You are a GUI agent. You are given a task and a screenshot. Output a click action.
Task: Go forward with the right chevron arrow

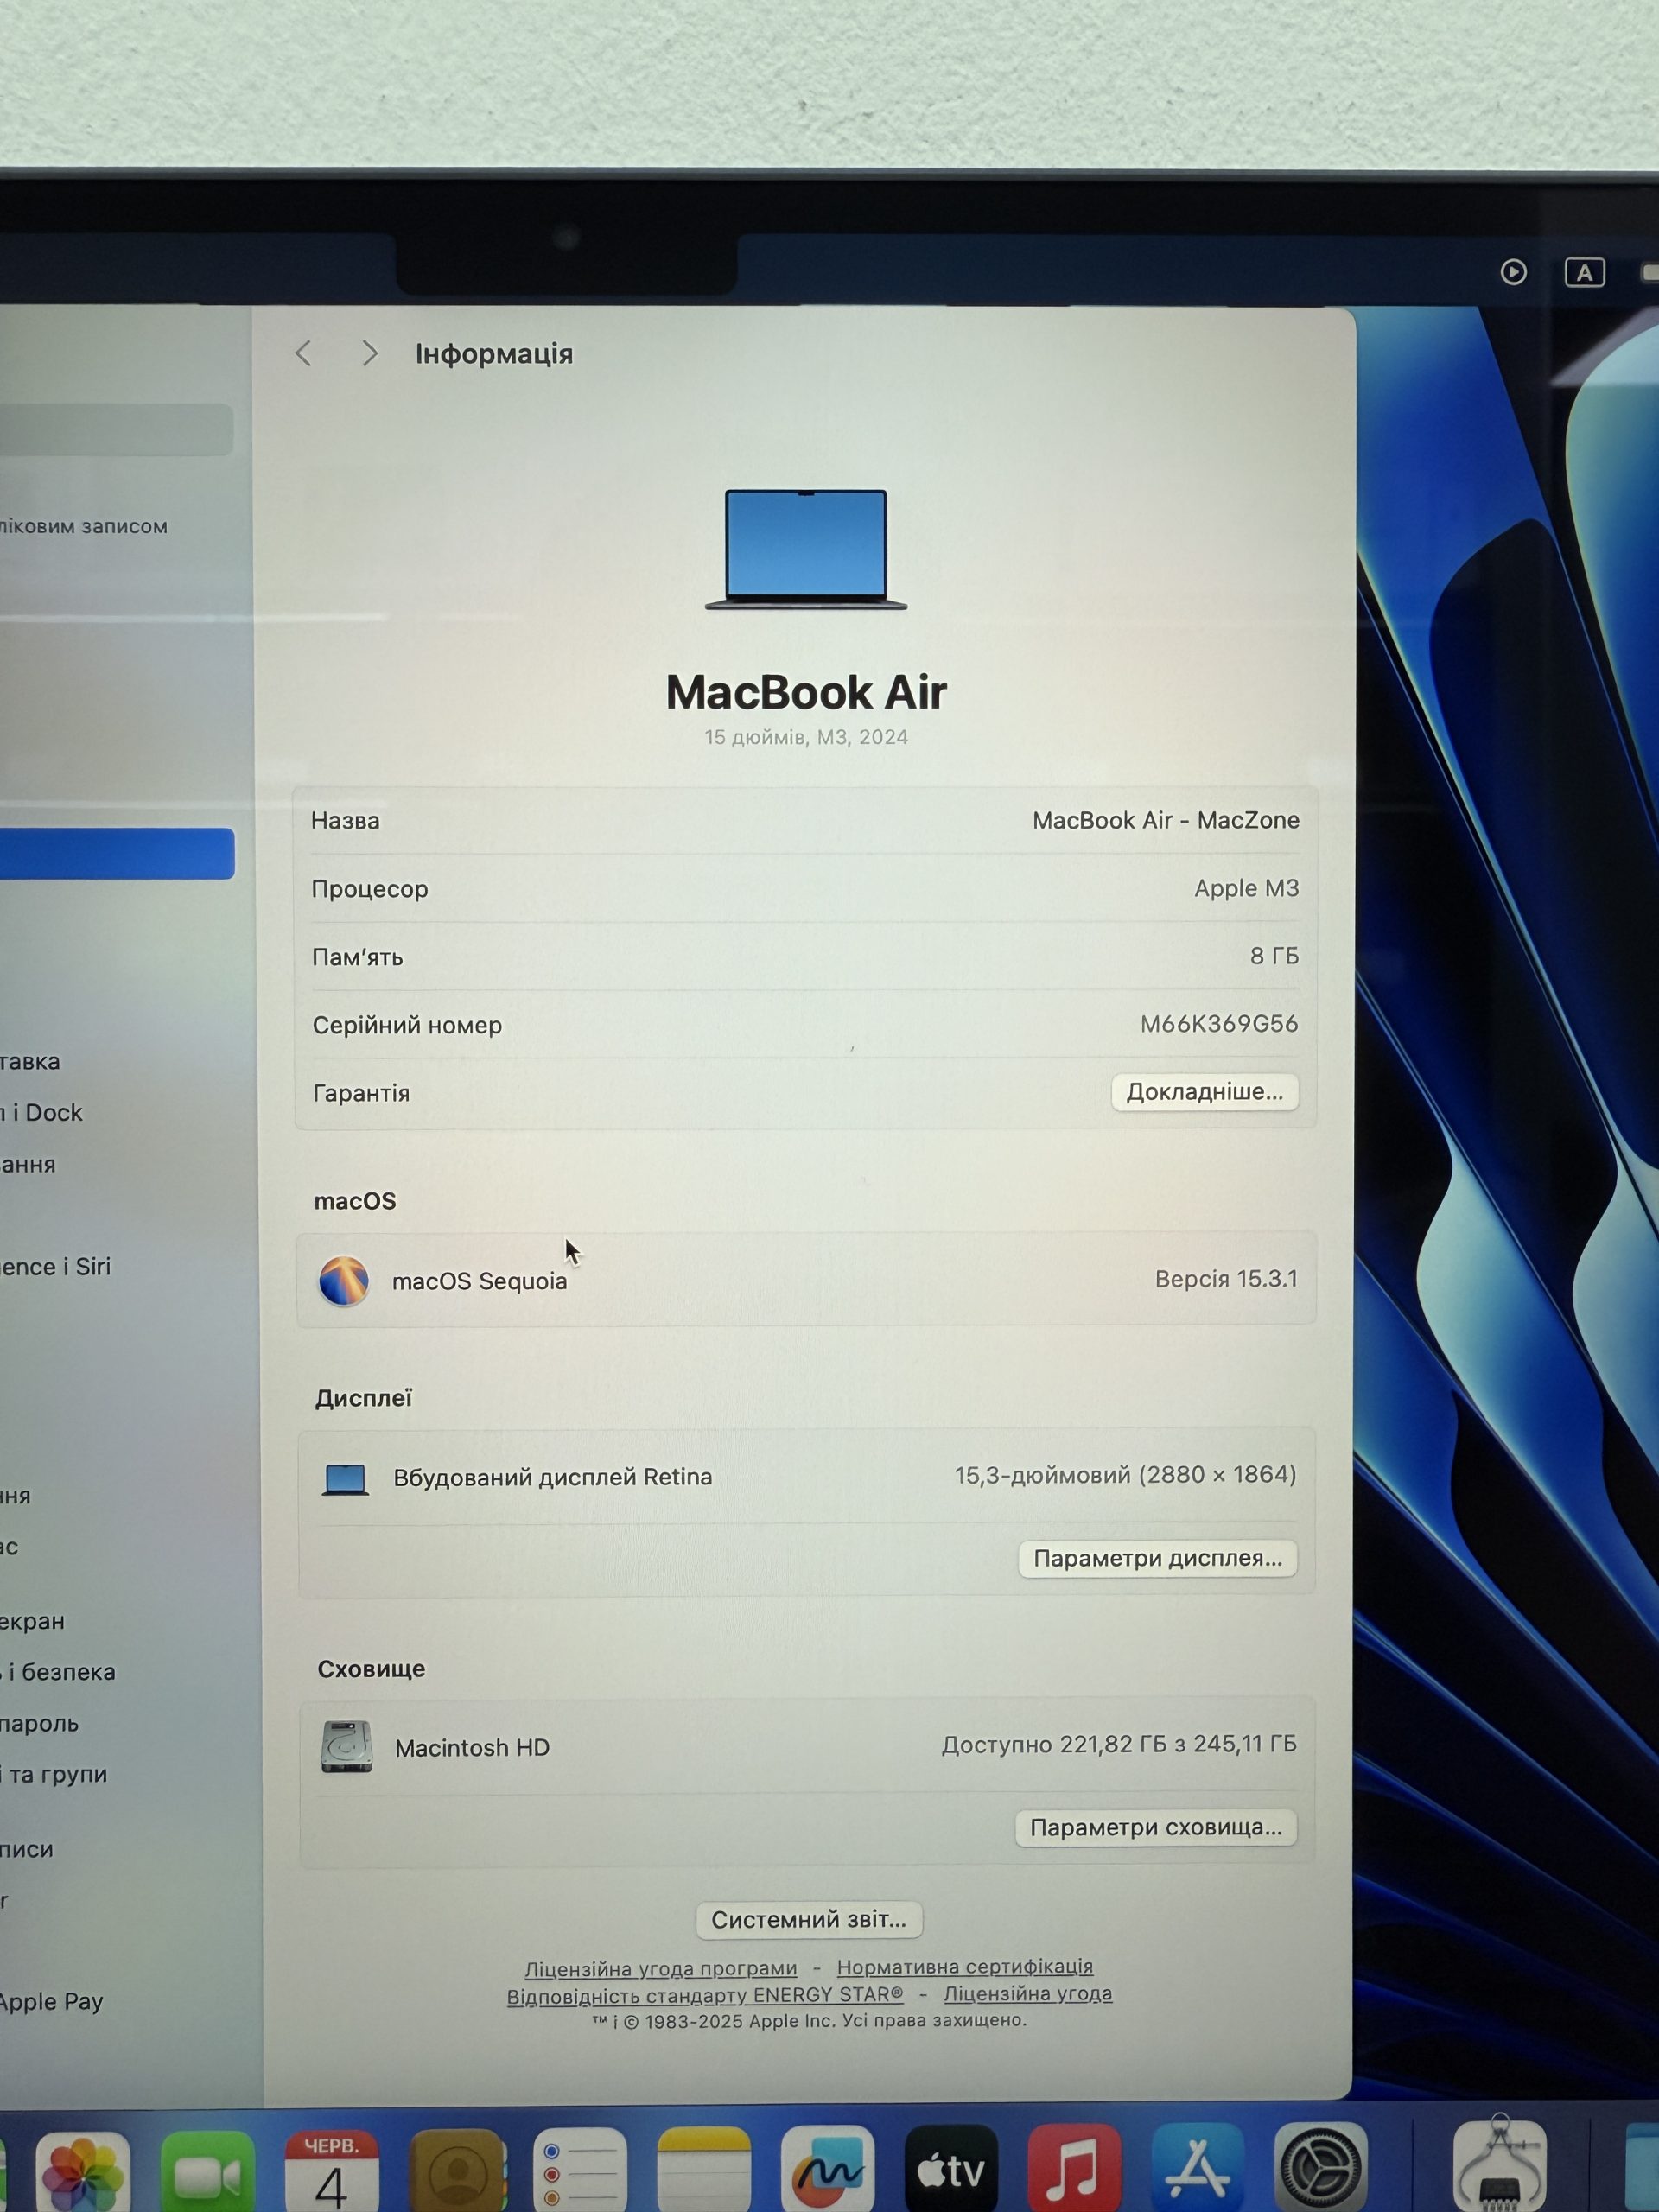[x=370, y=353]
